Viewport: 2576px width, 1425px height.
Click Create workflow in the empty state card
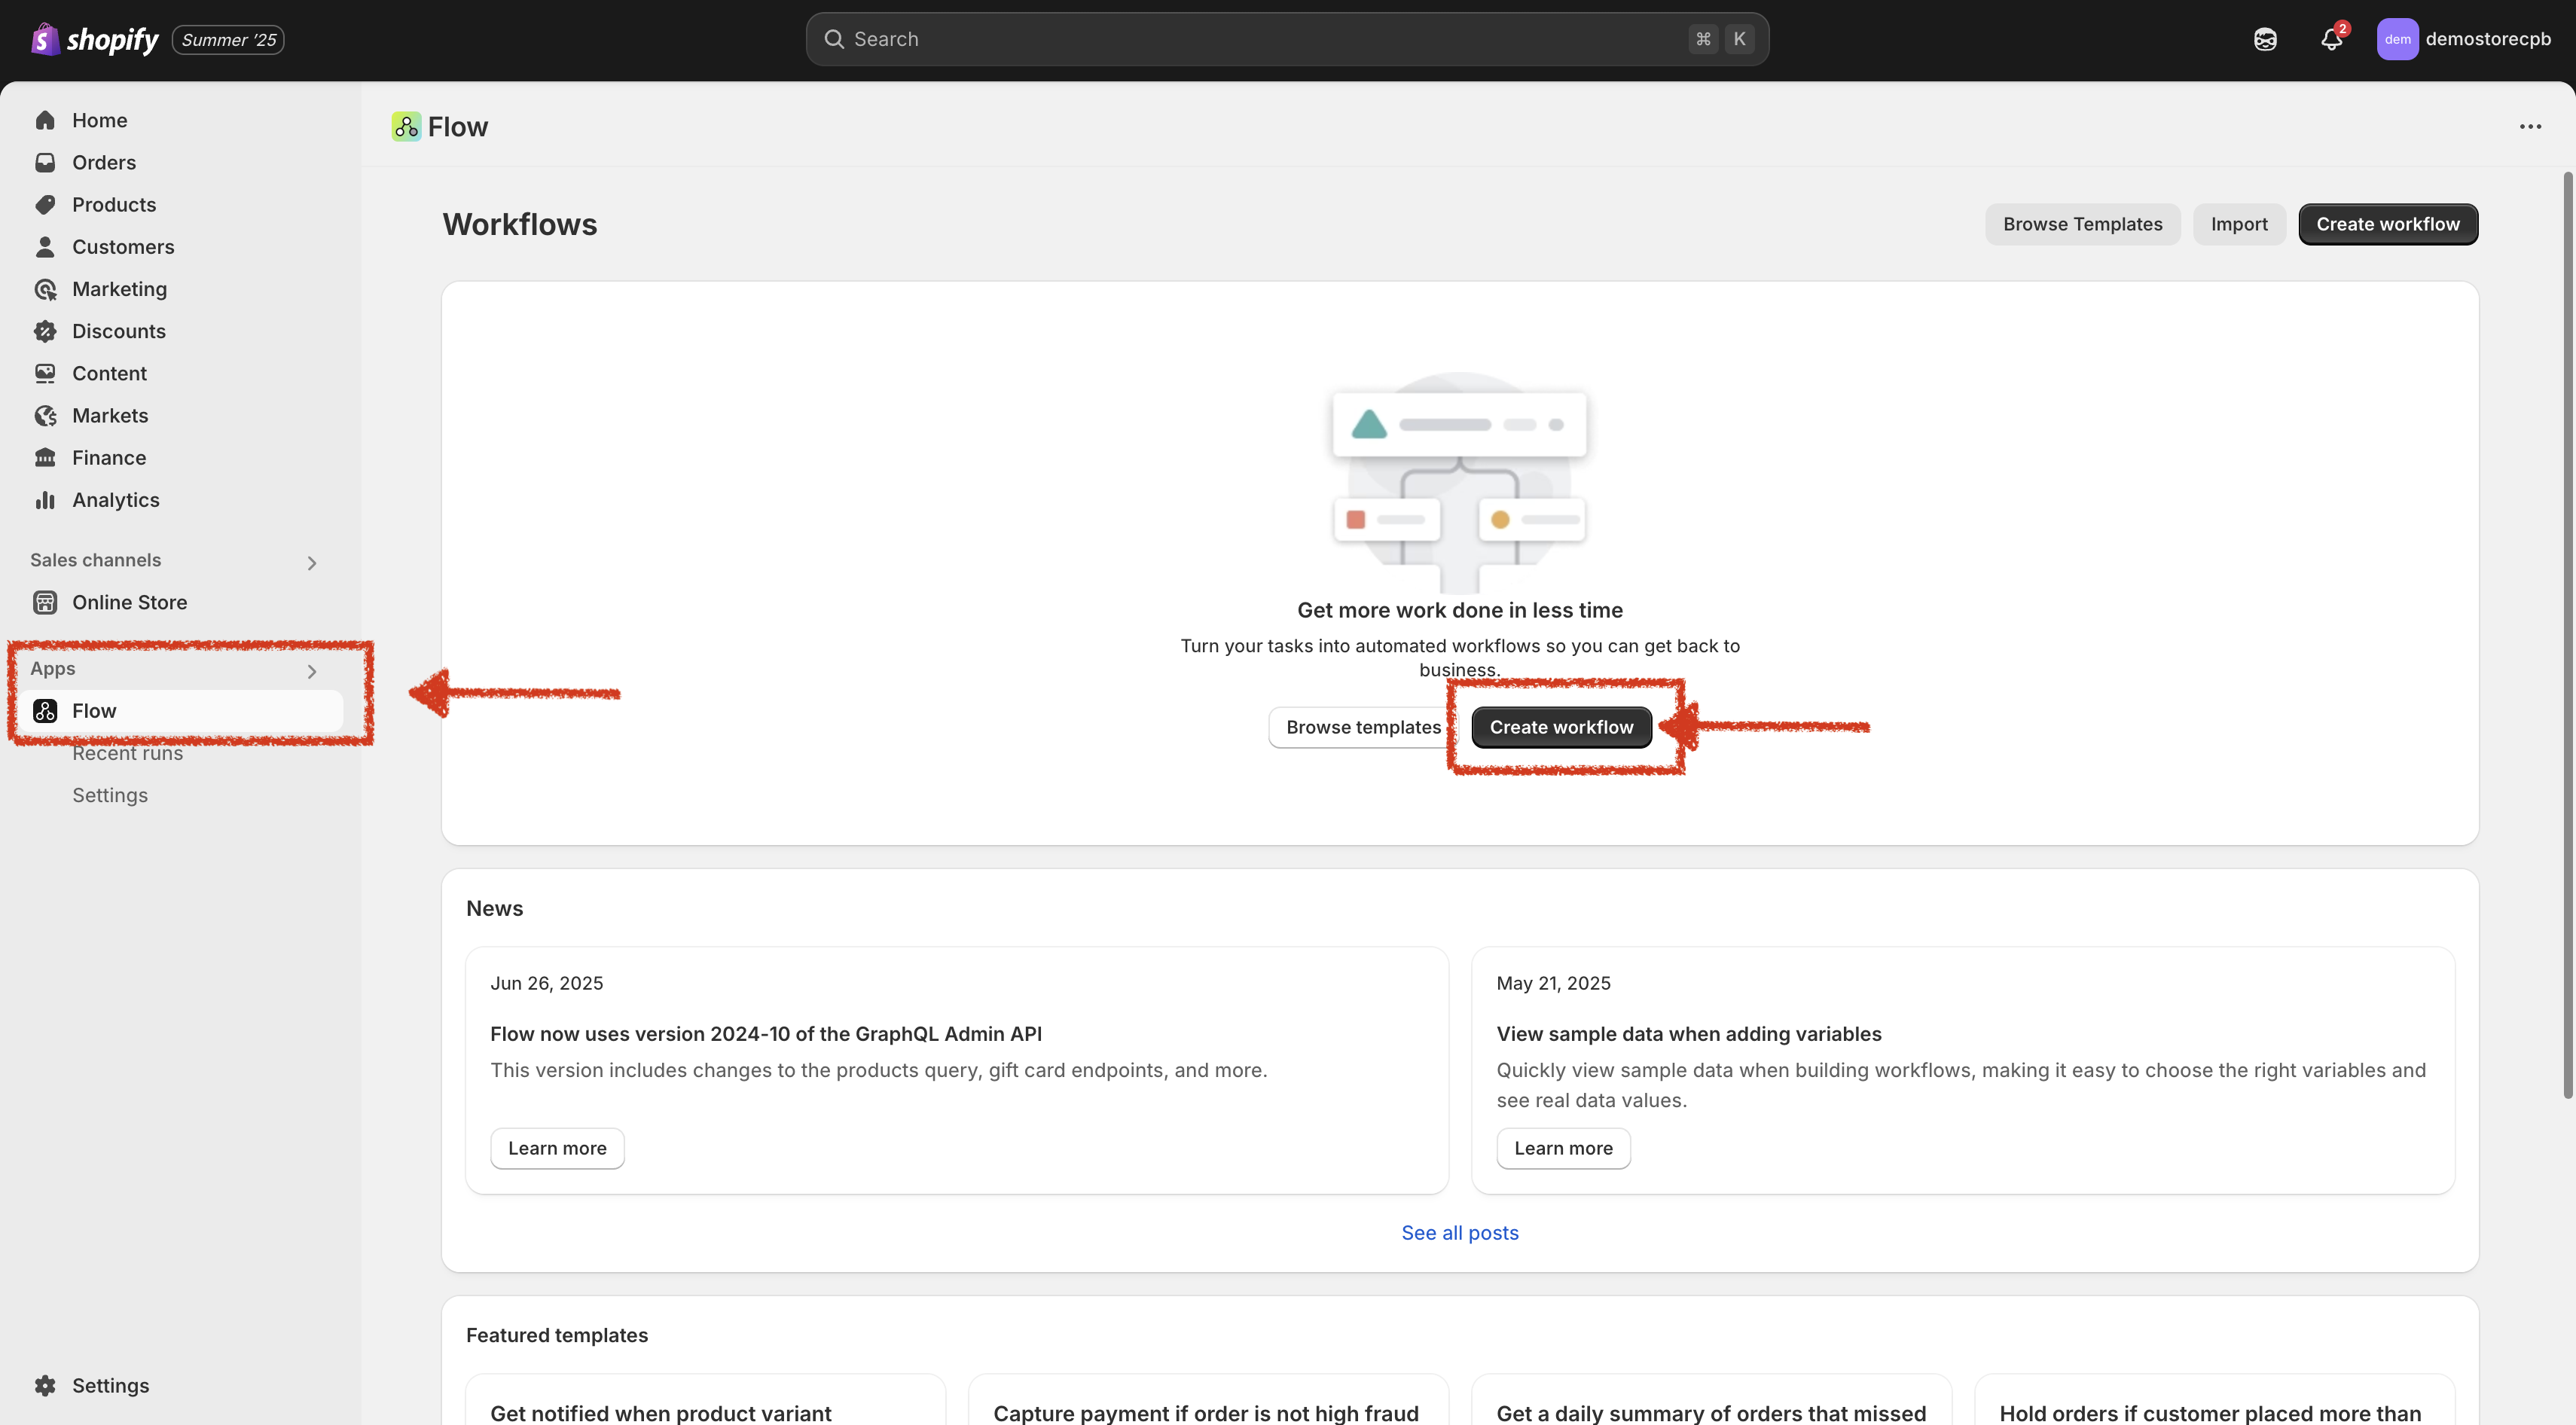point(1561,727)
